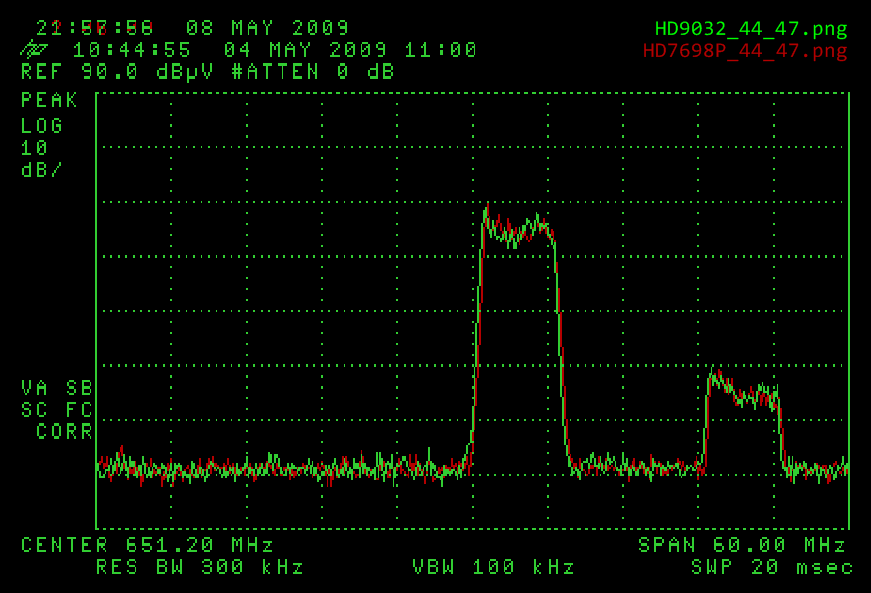Click the 10 dB/ scale division value
The width and height of the screenshot is (871, 593).
tap(40, 158)
